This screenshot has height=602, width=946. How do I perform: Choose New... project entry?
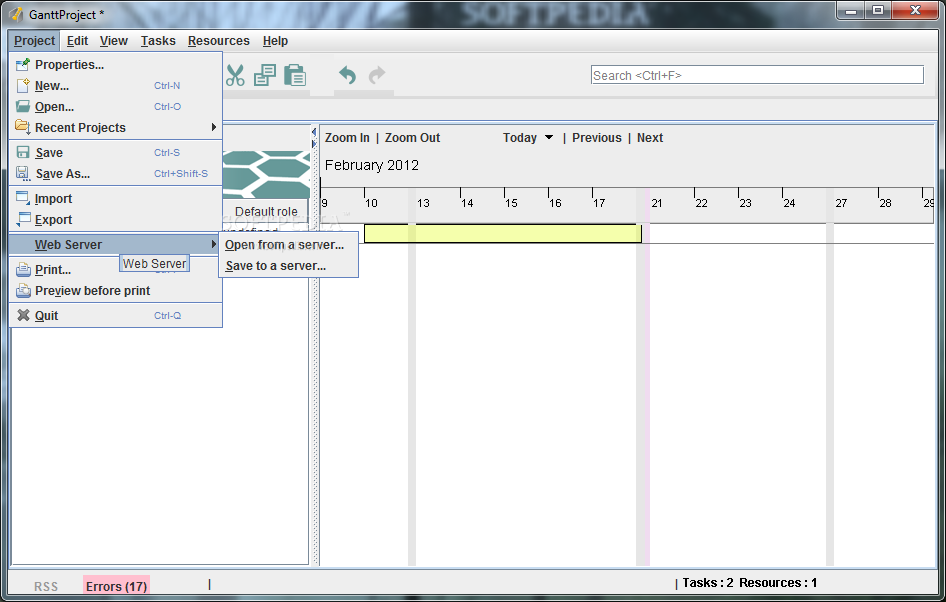pyautogui.click(x=116, y=86)
